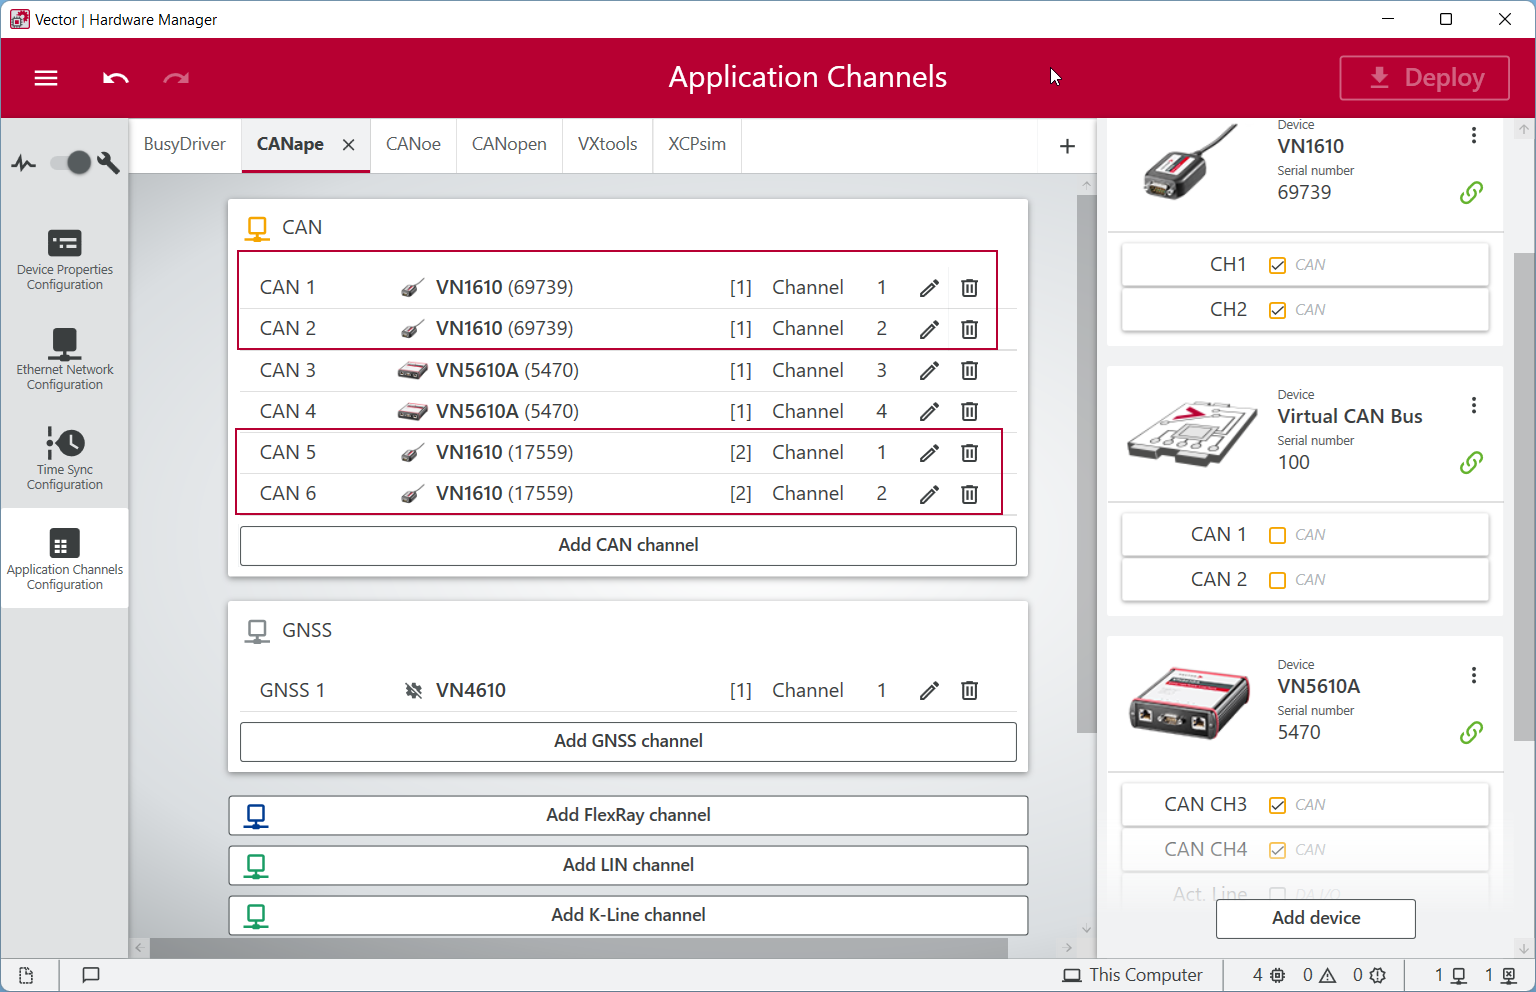Edit the CAN 2 channel assignment
Viewport: 1536px width, 992px height.
pyautogui.click(x=929, y=329)
